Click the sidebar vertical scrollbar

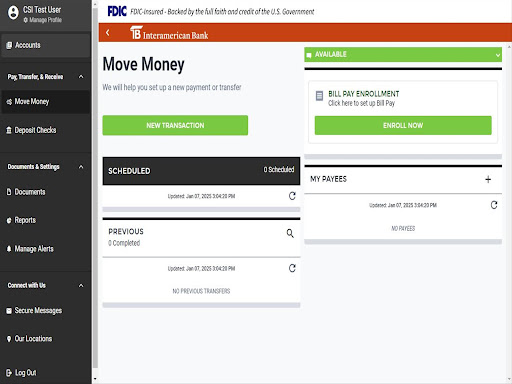95,187
